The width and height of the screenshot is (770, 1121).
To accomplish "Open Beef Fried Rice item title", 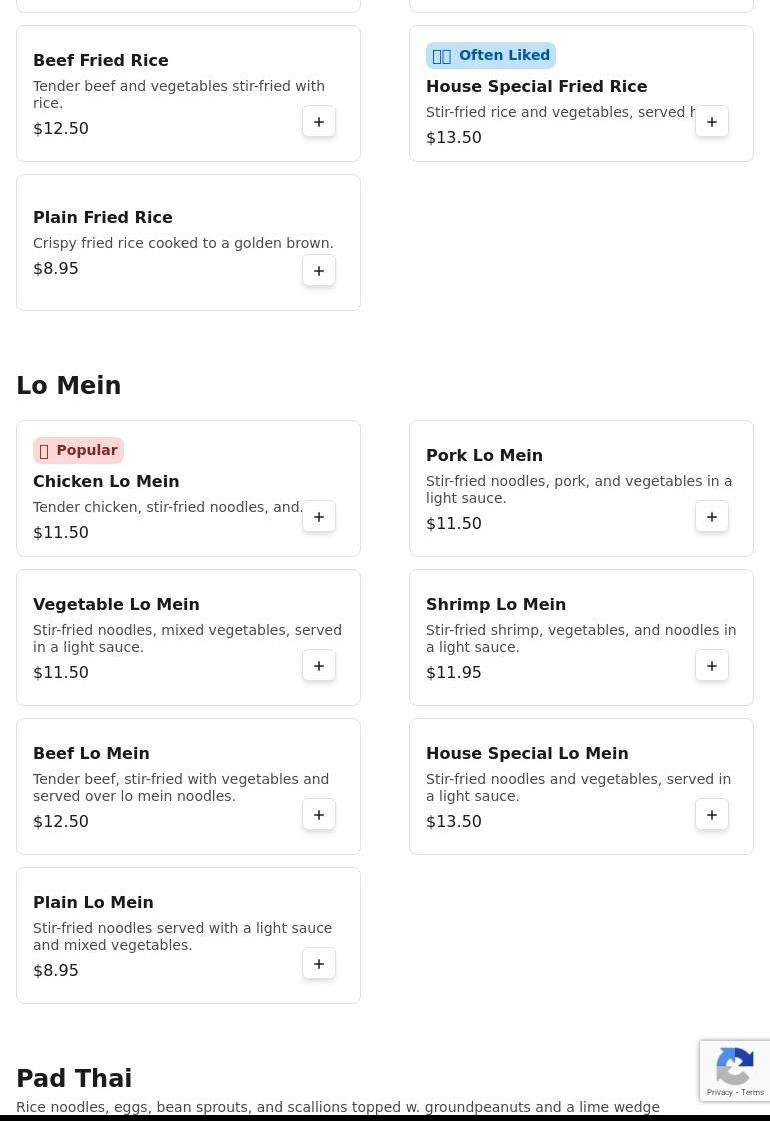I will point(101,60).
